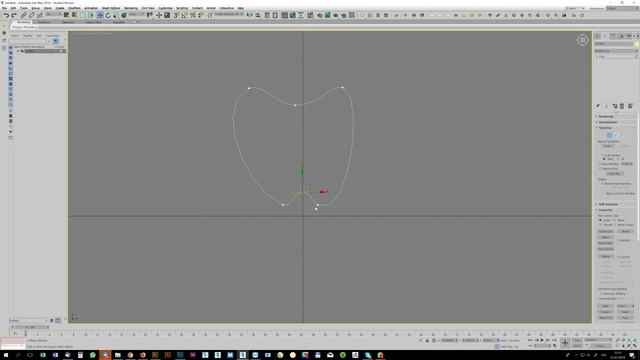The height and width of the screenshot is (360, 640).
Task: Choose the Select Object tool
Action: click(66, 15)
